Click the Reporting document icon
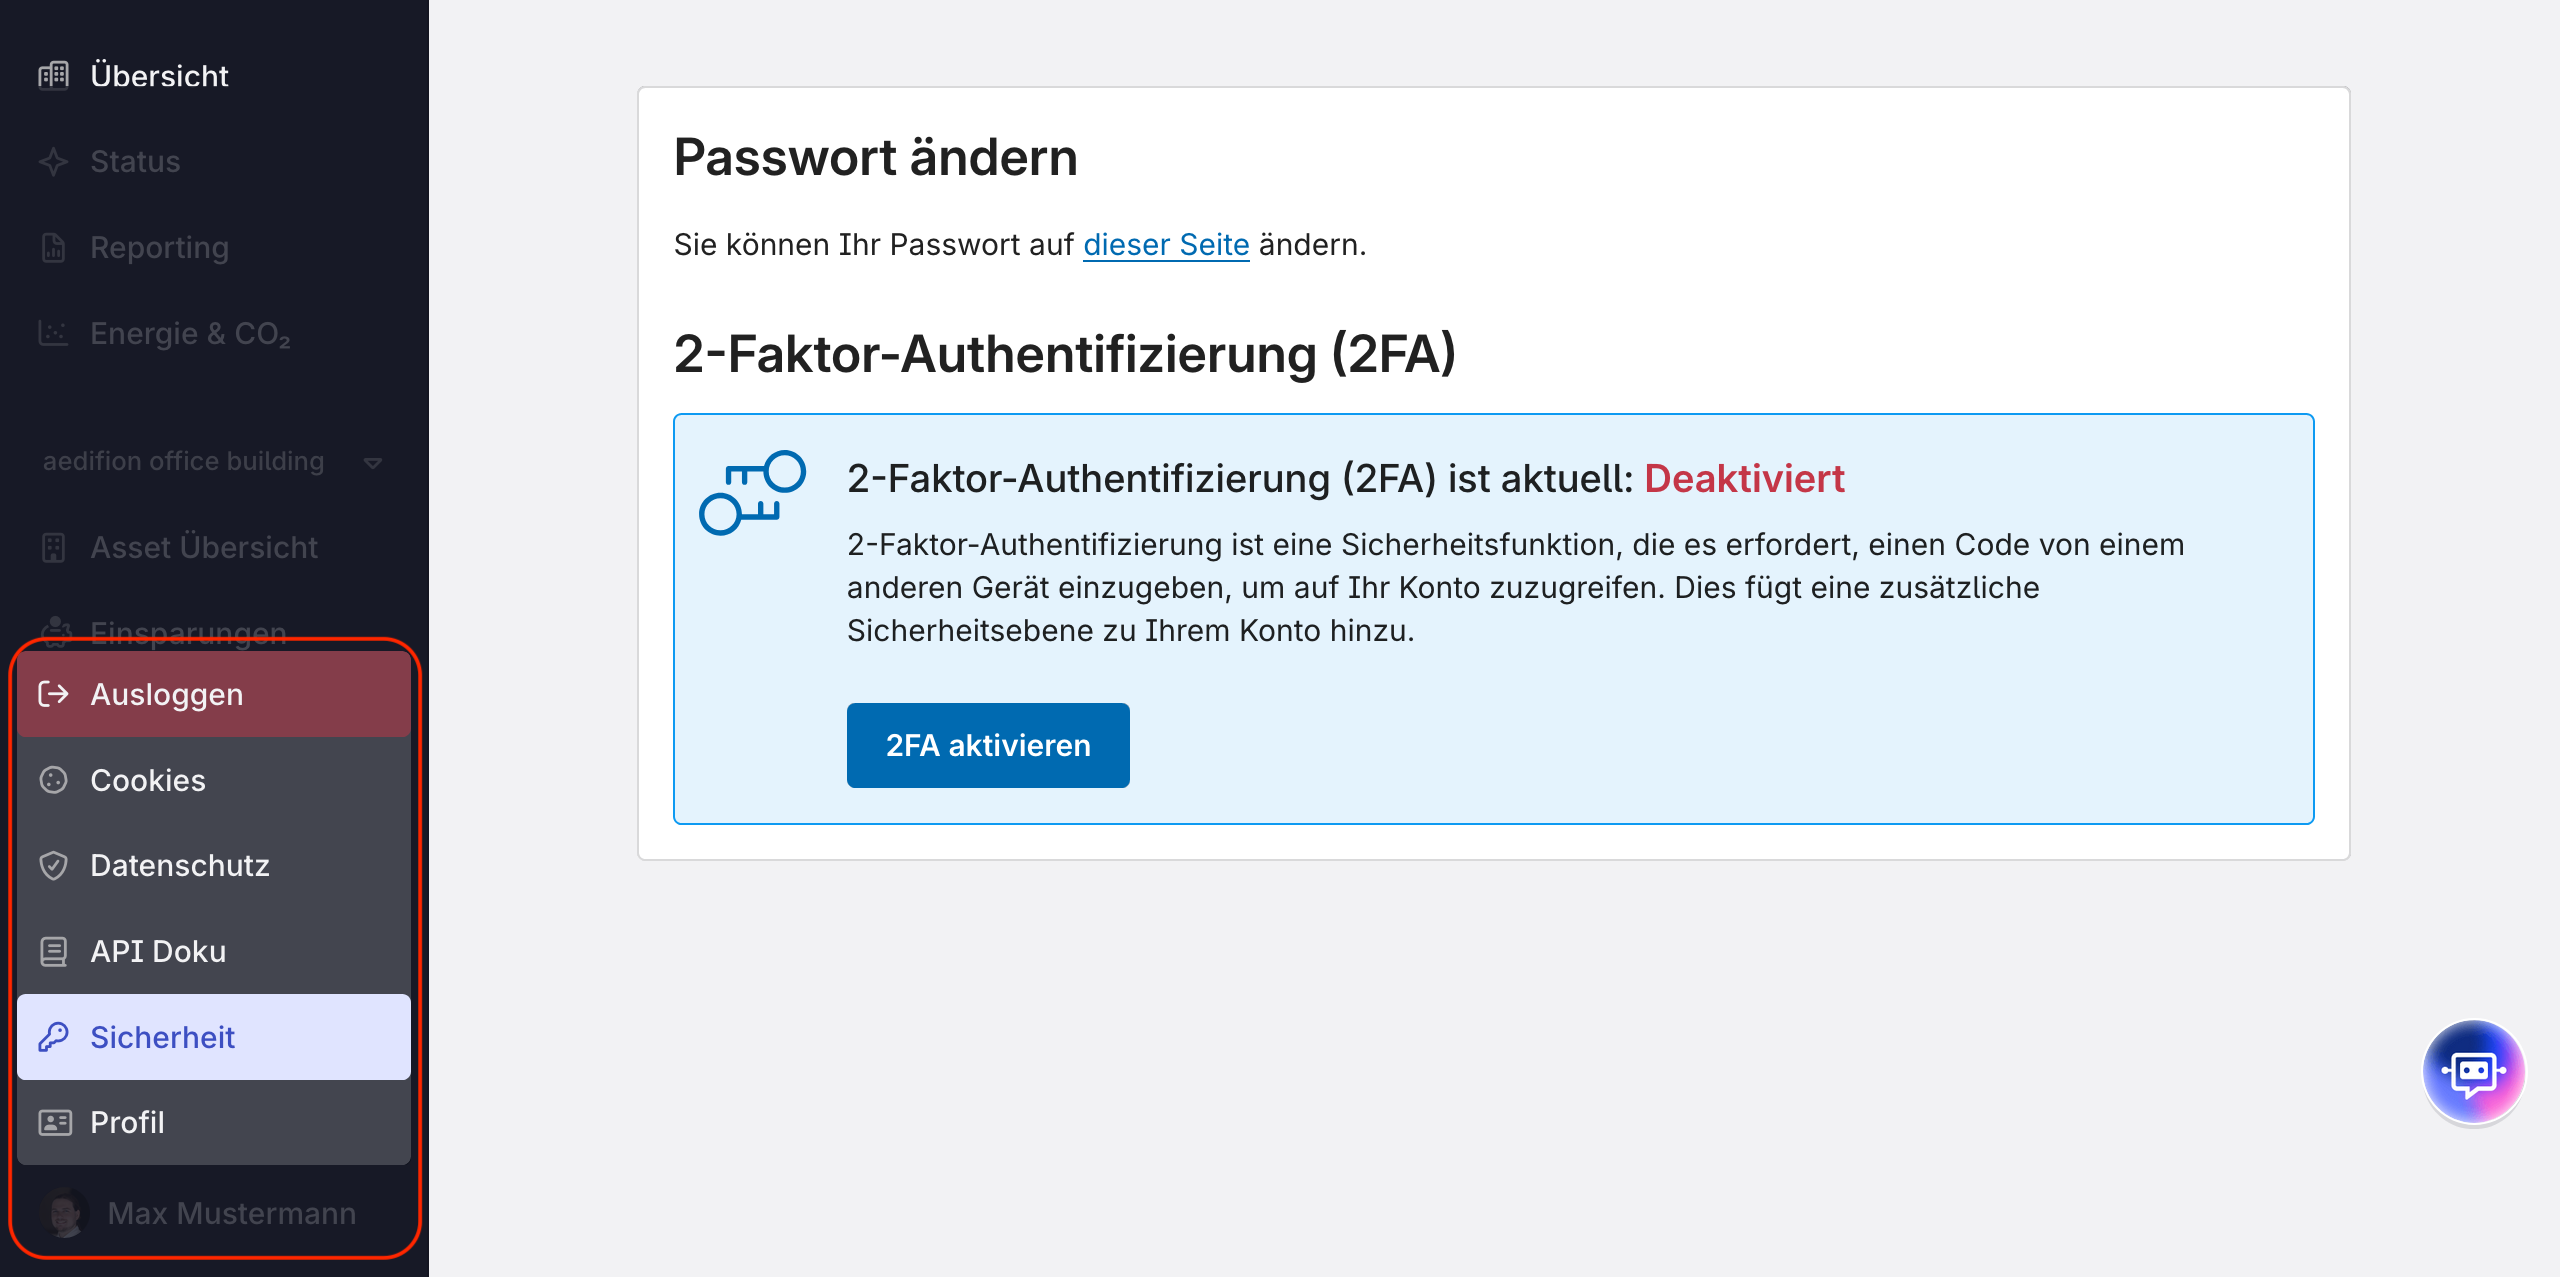This screenshot has height=1277, width=2560. click(54, 248)
